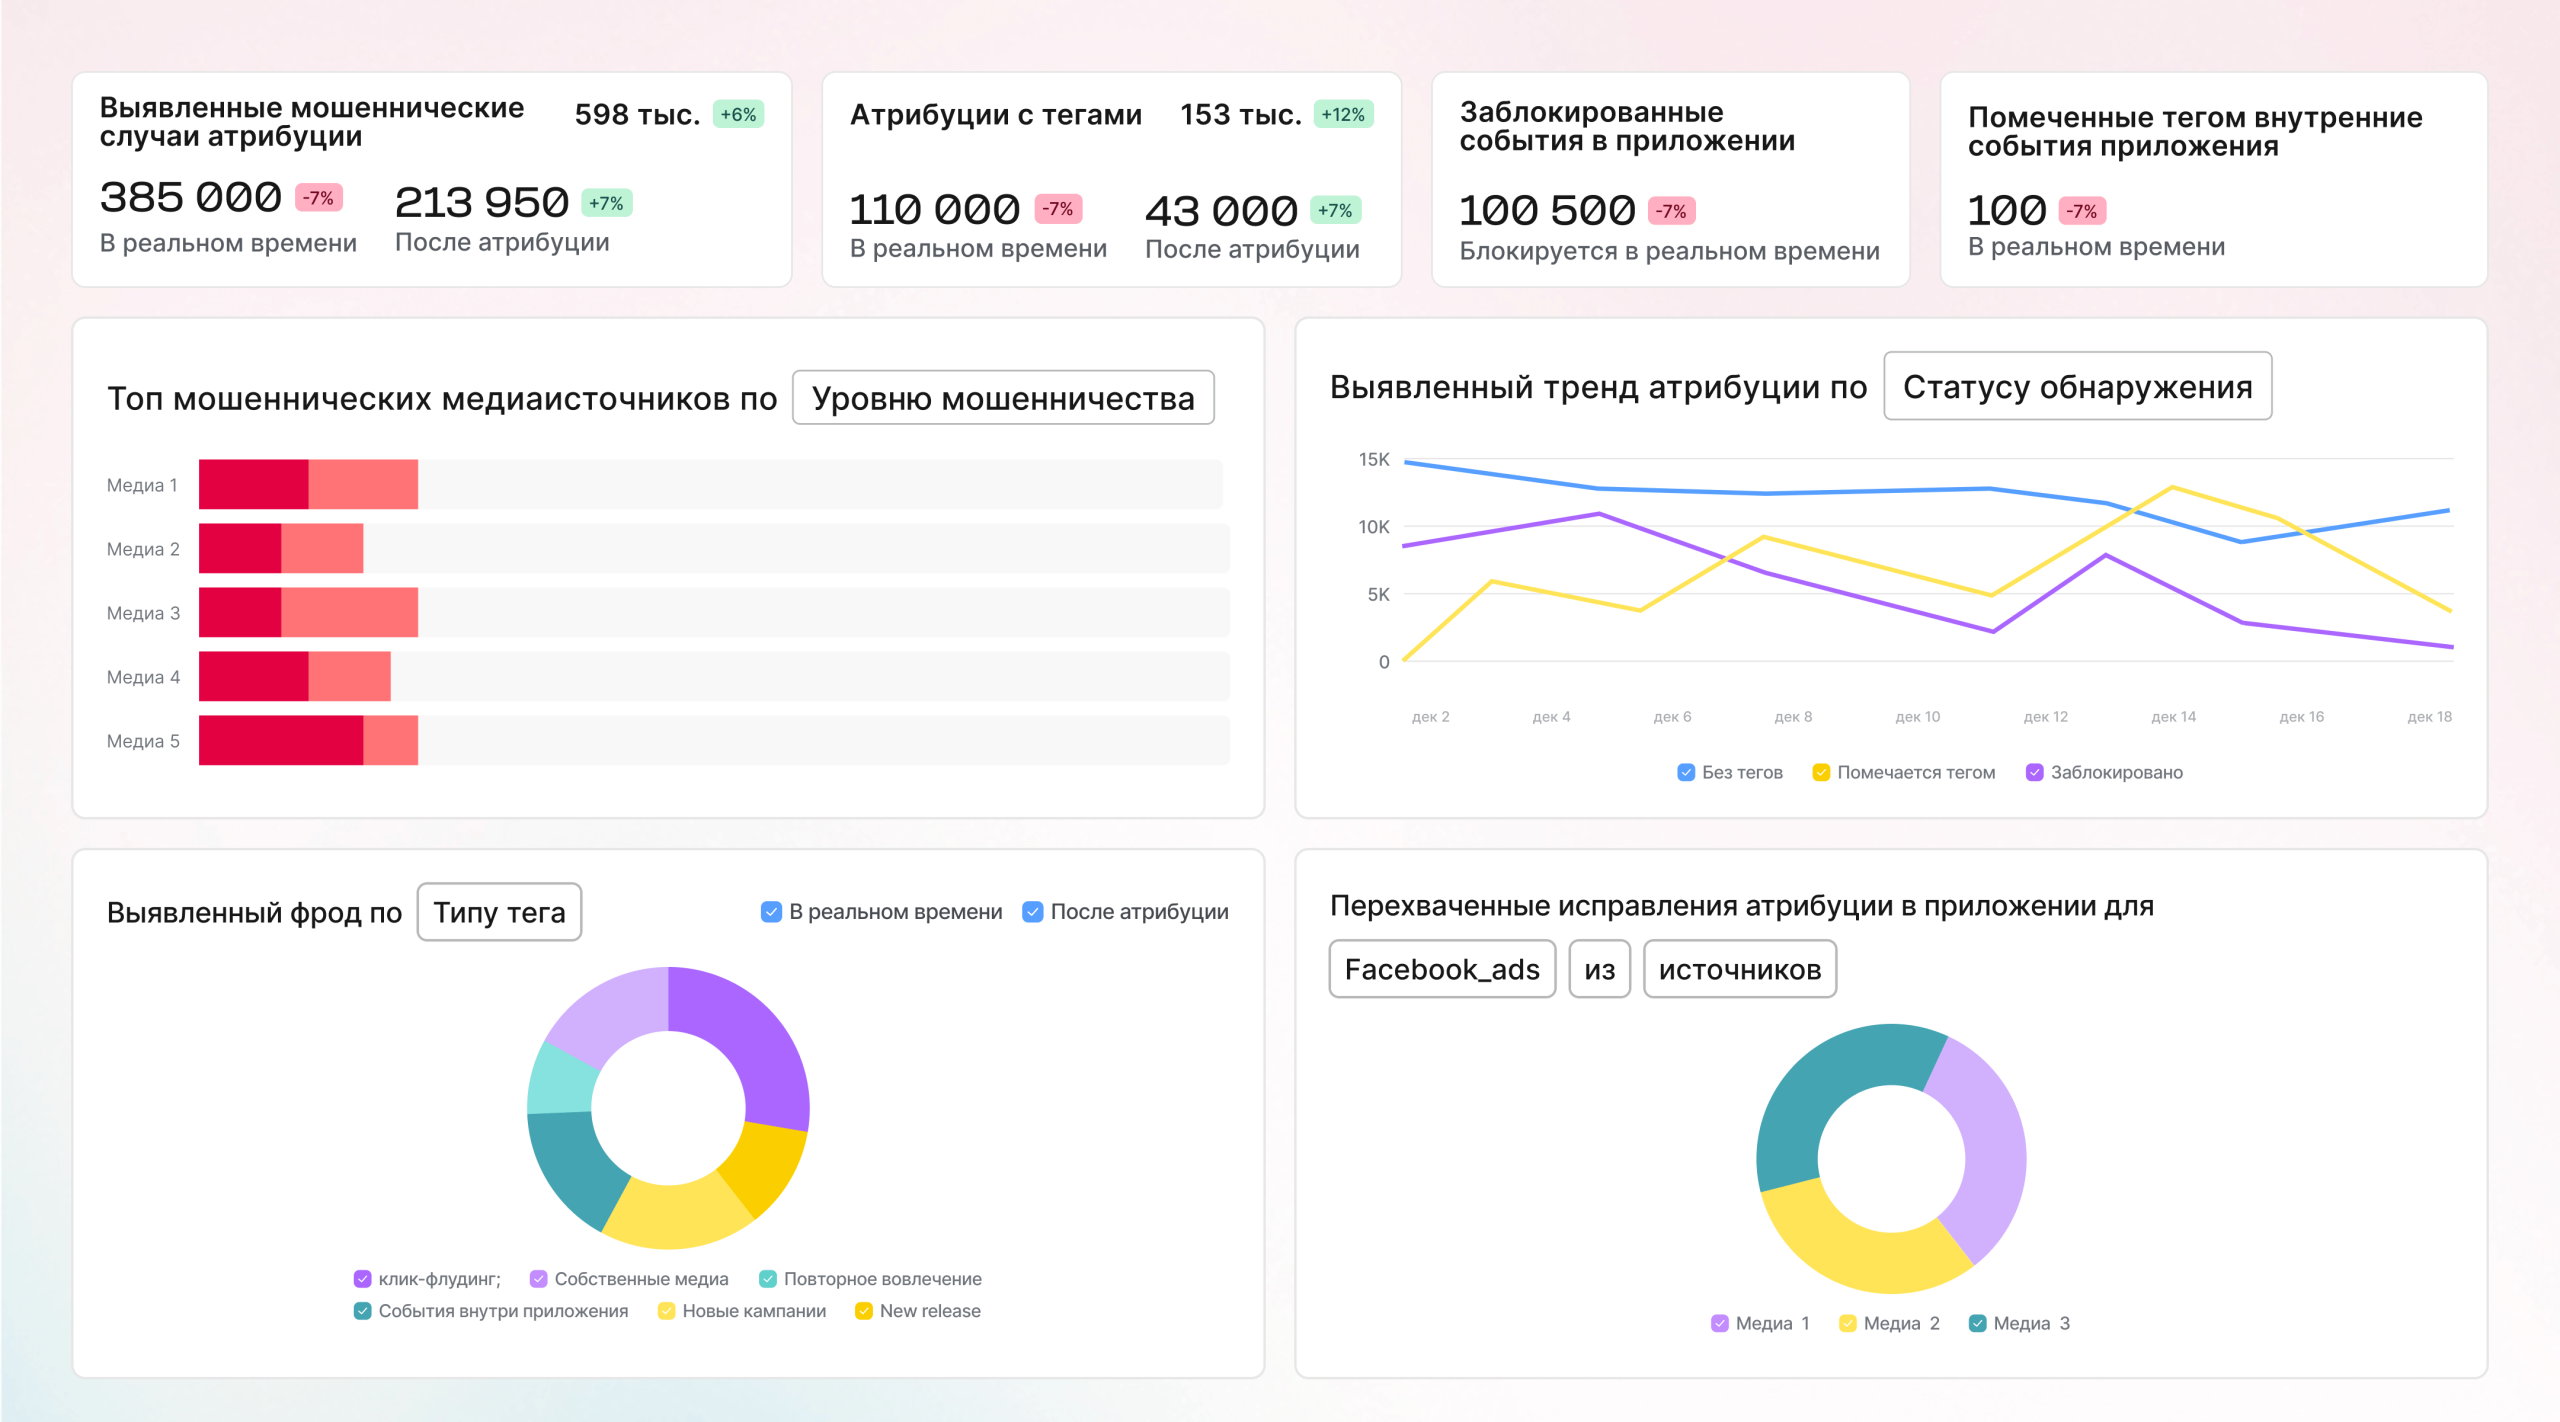
Task: Uncheck 'Помечается тегом' legend checkbox
Action: 1821,772
